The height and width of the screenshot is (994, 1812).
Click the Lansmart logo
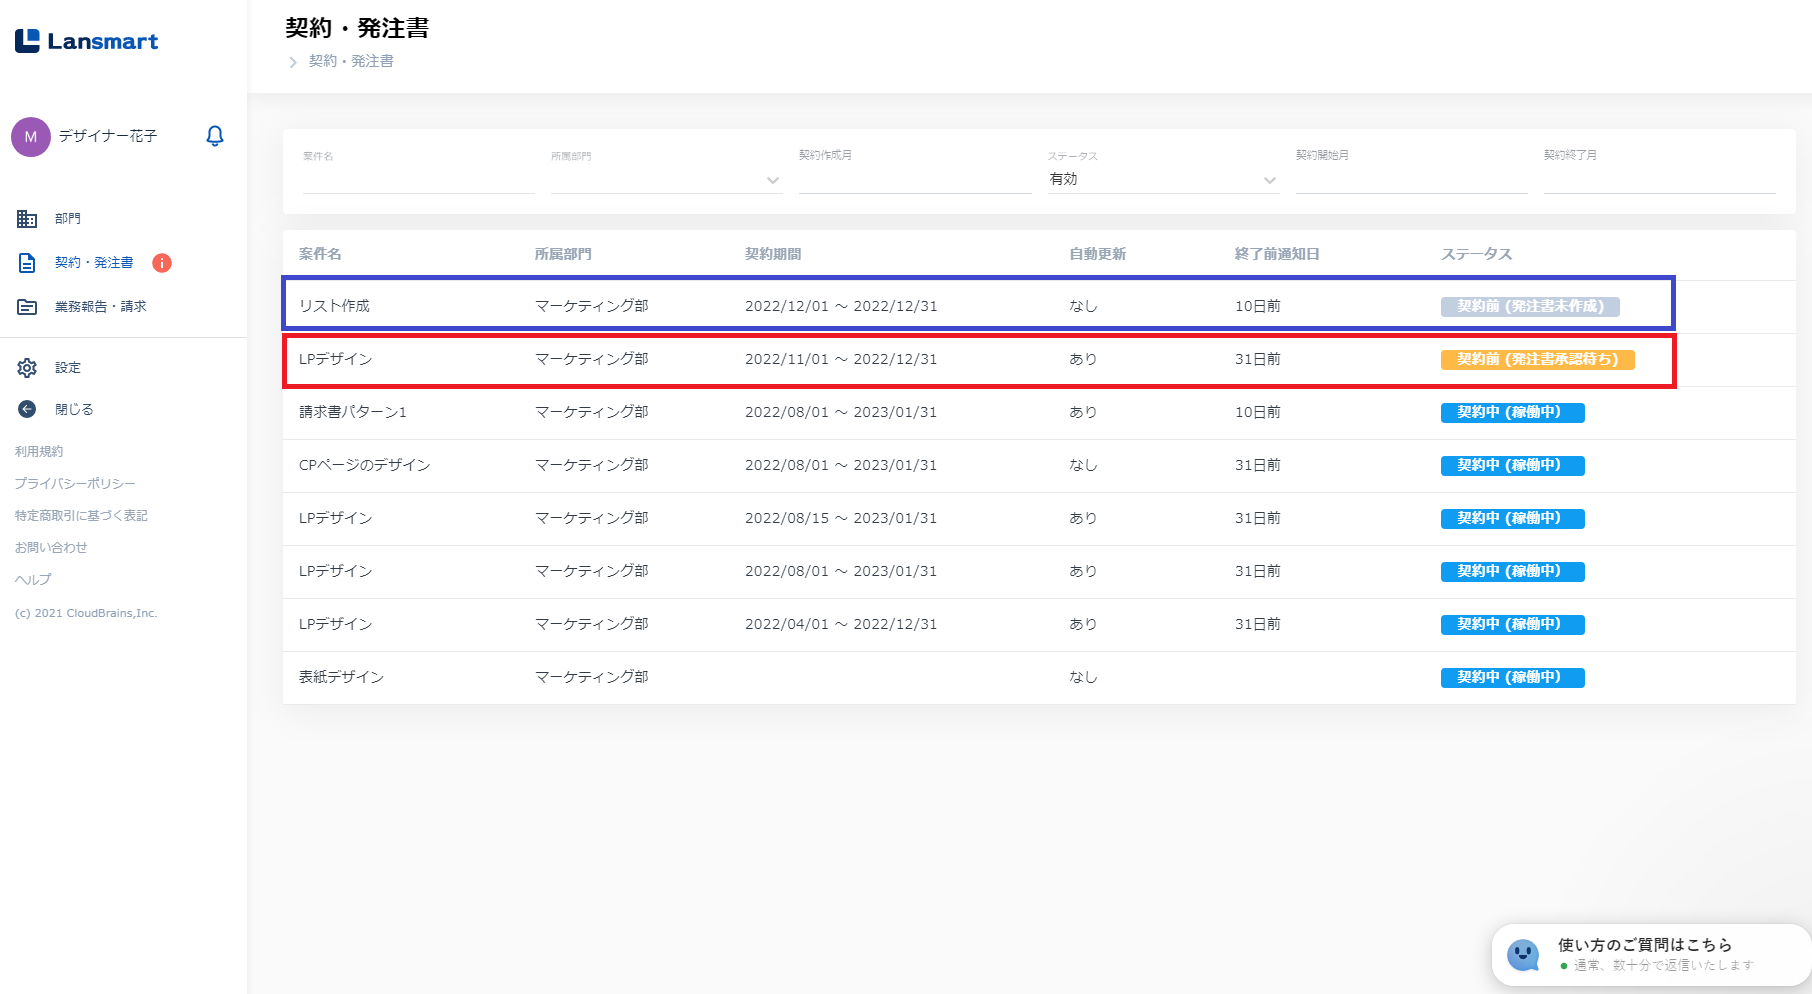point(87,41)
